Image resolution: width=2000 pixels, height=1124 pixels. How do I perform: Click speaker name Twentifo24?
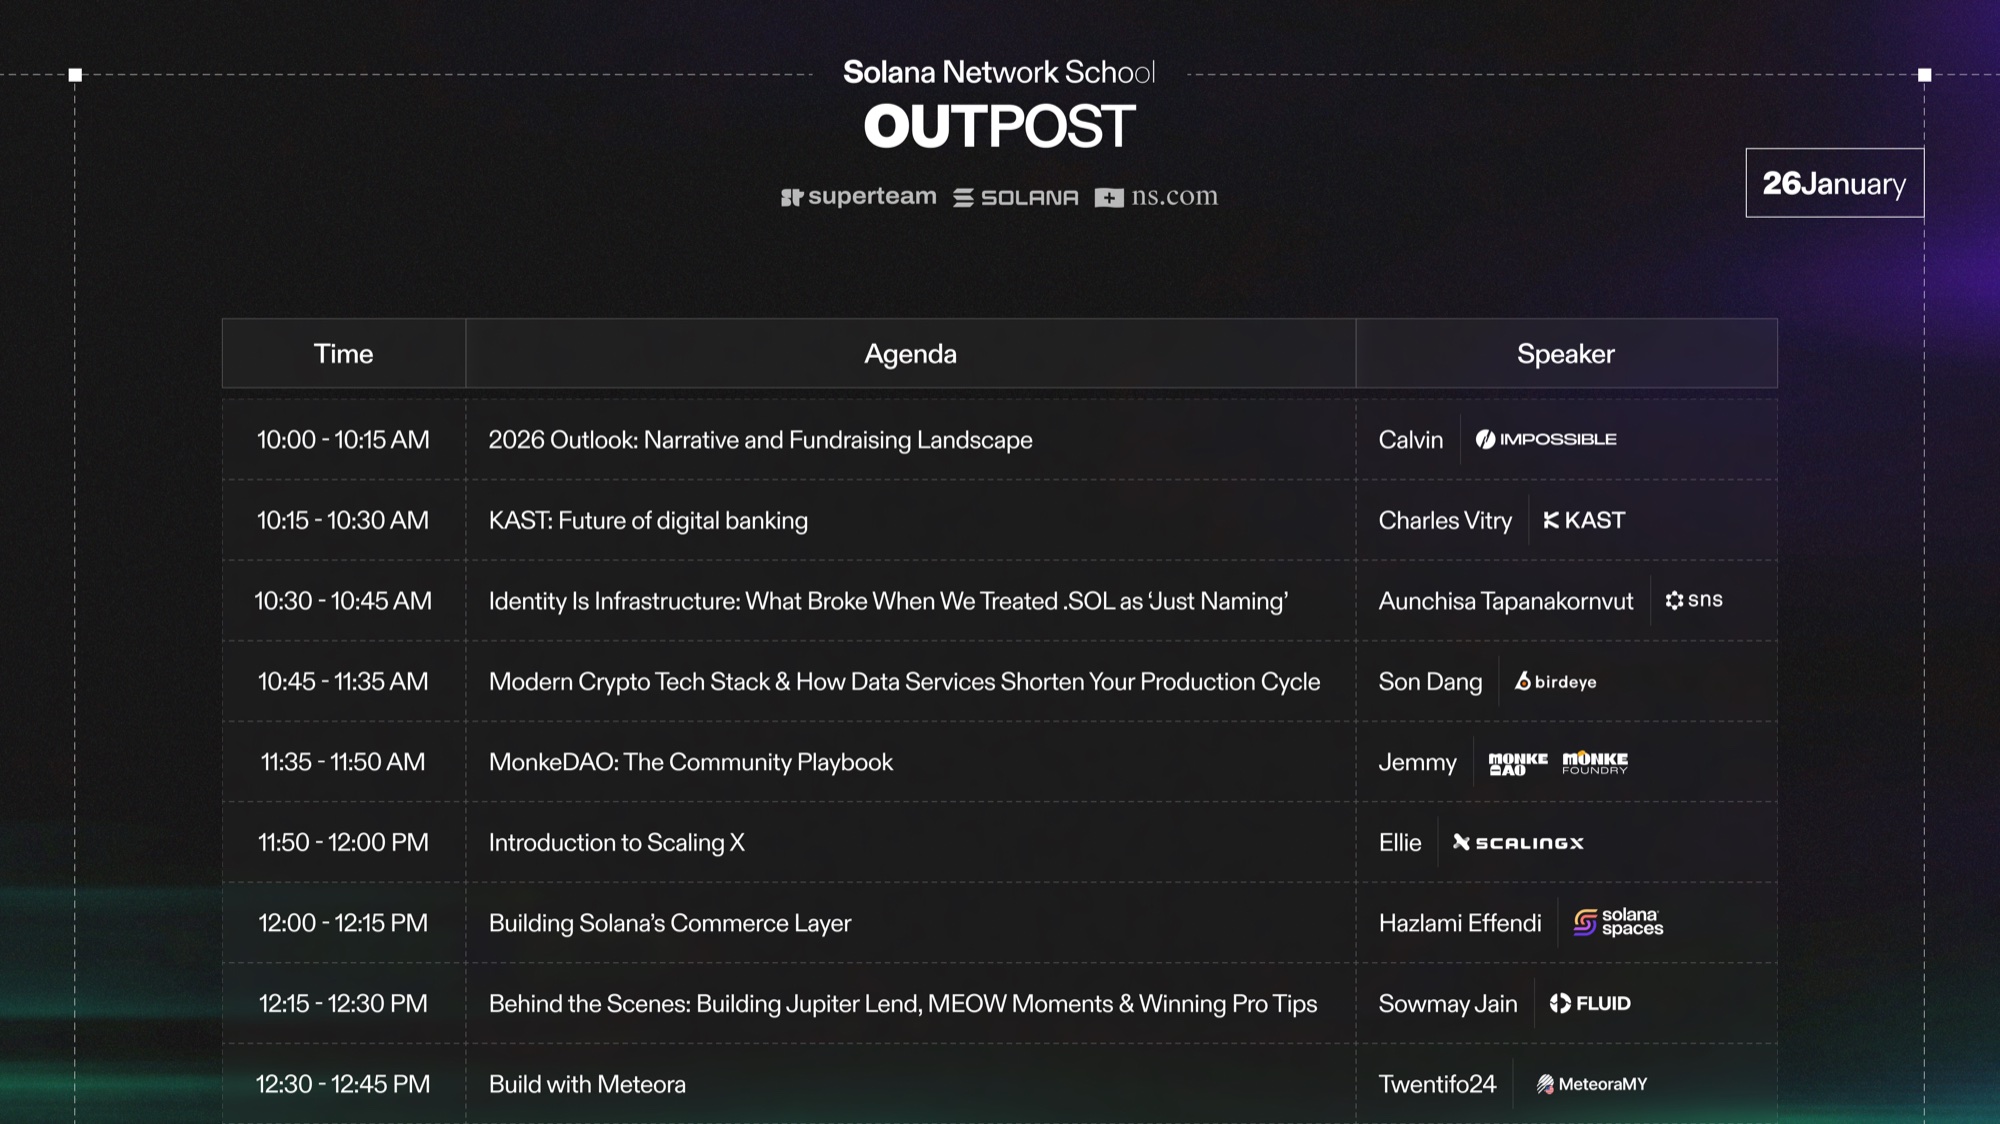(1437, 1084)
